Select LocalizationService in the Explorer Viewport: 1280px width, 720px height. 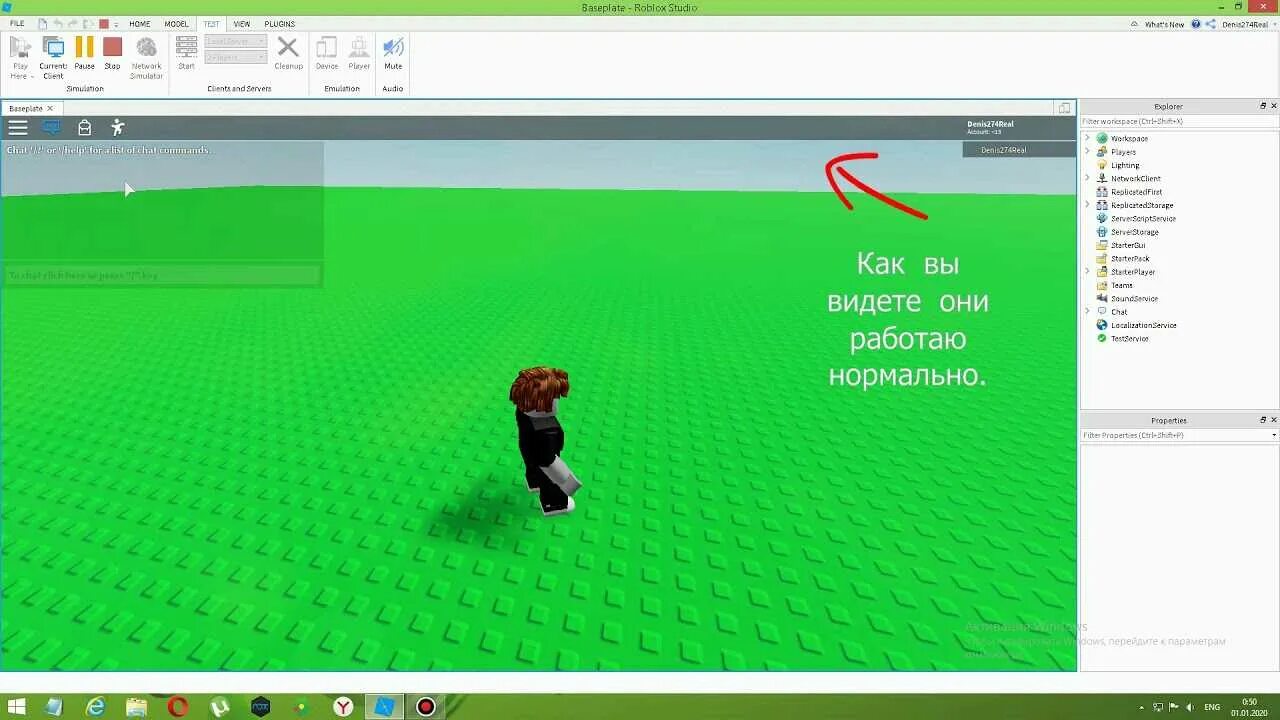pos(1143,325)
